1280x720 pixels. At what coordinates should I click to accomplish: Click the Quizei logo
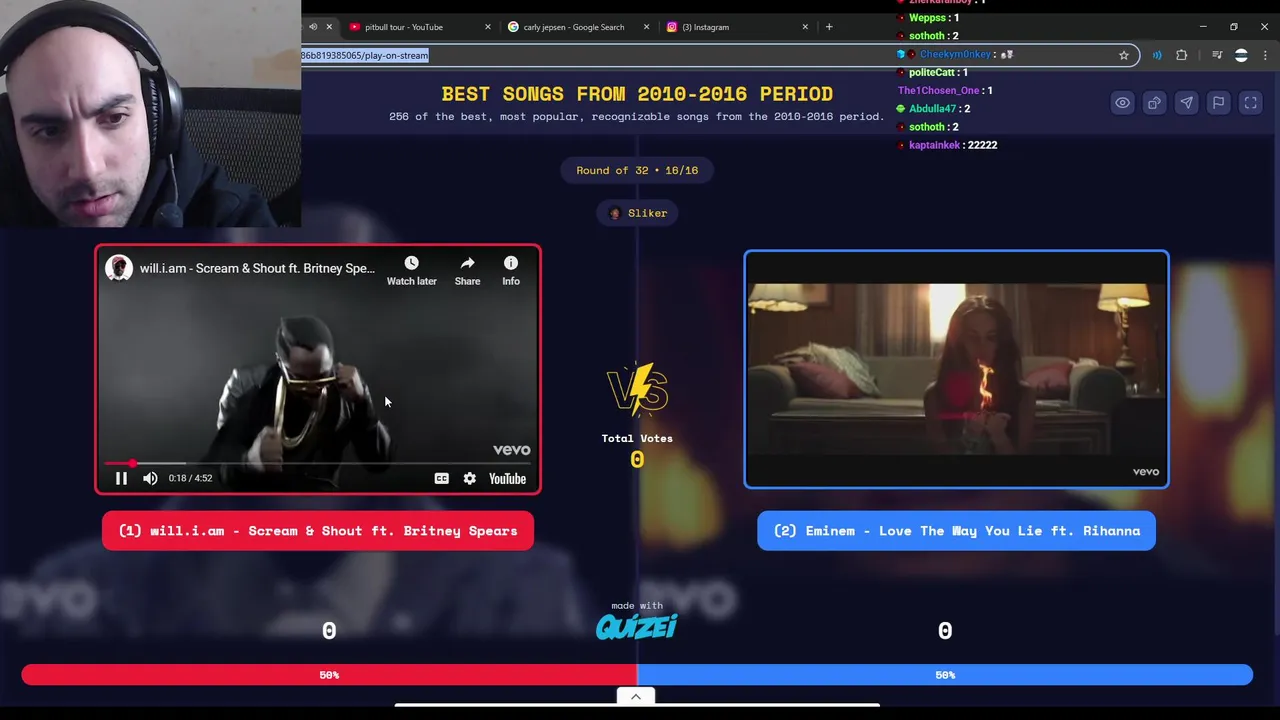click(x=637, y=627)
